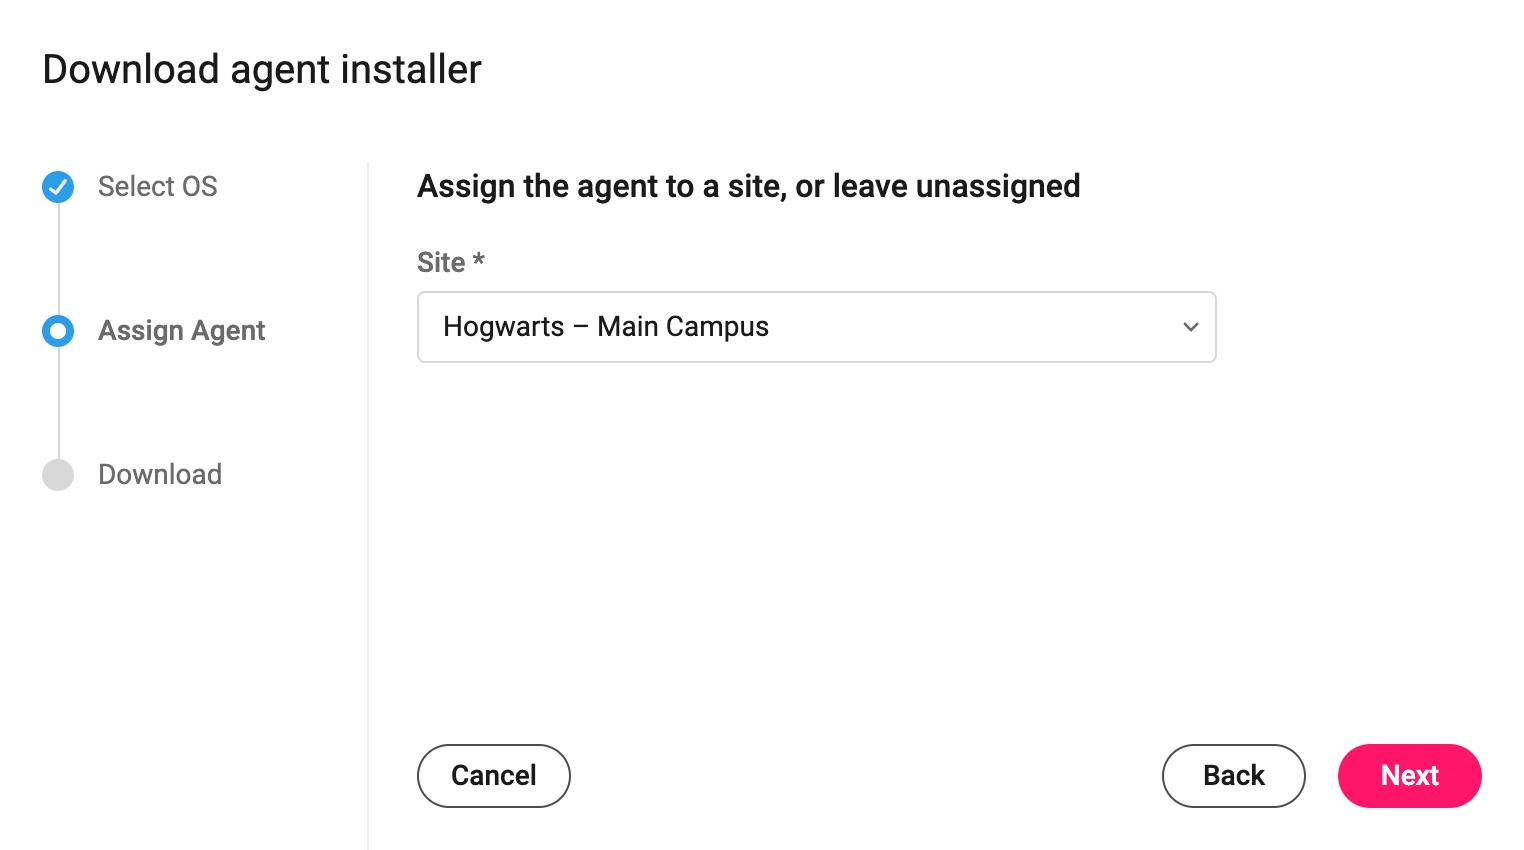The image size is (1524, 850).
Task: Click the completed checkmark icon for Select OS
Action: [x=58, y=187]
